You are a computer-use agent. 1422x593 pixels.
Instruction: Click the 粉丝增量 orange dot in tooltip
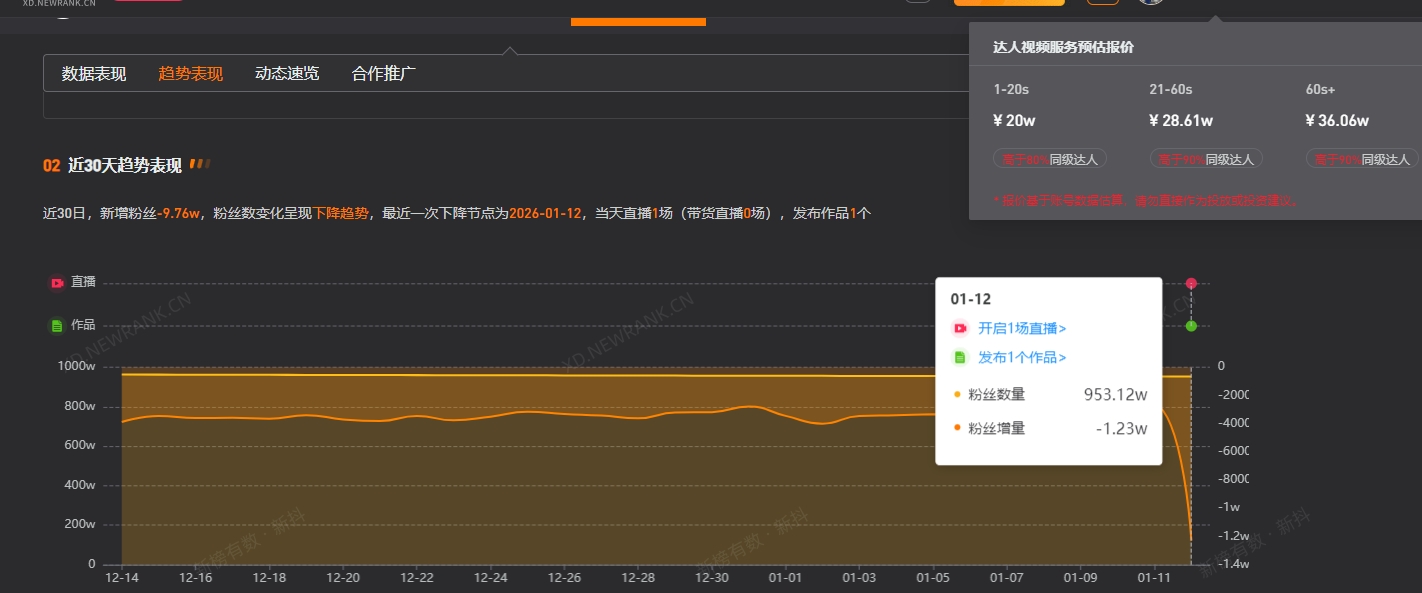[x=957, y=428]
